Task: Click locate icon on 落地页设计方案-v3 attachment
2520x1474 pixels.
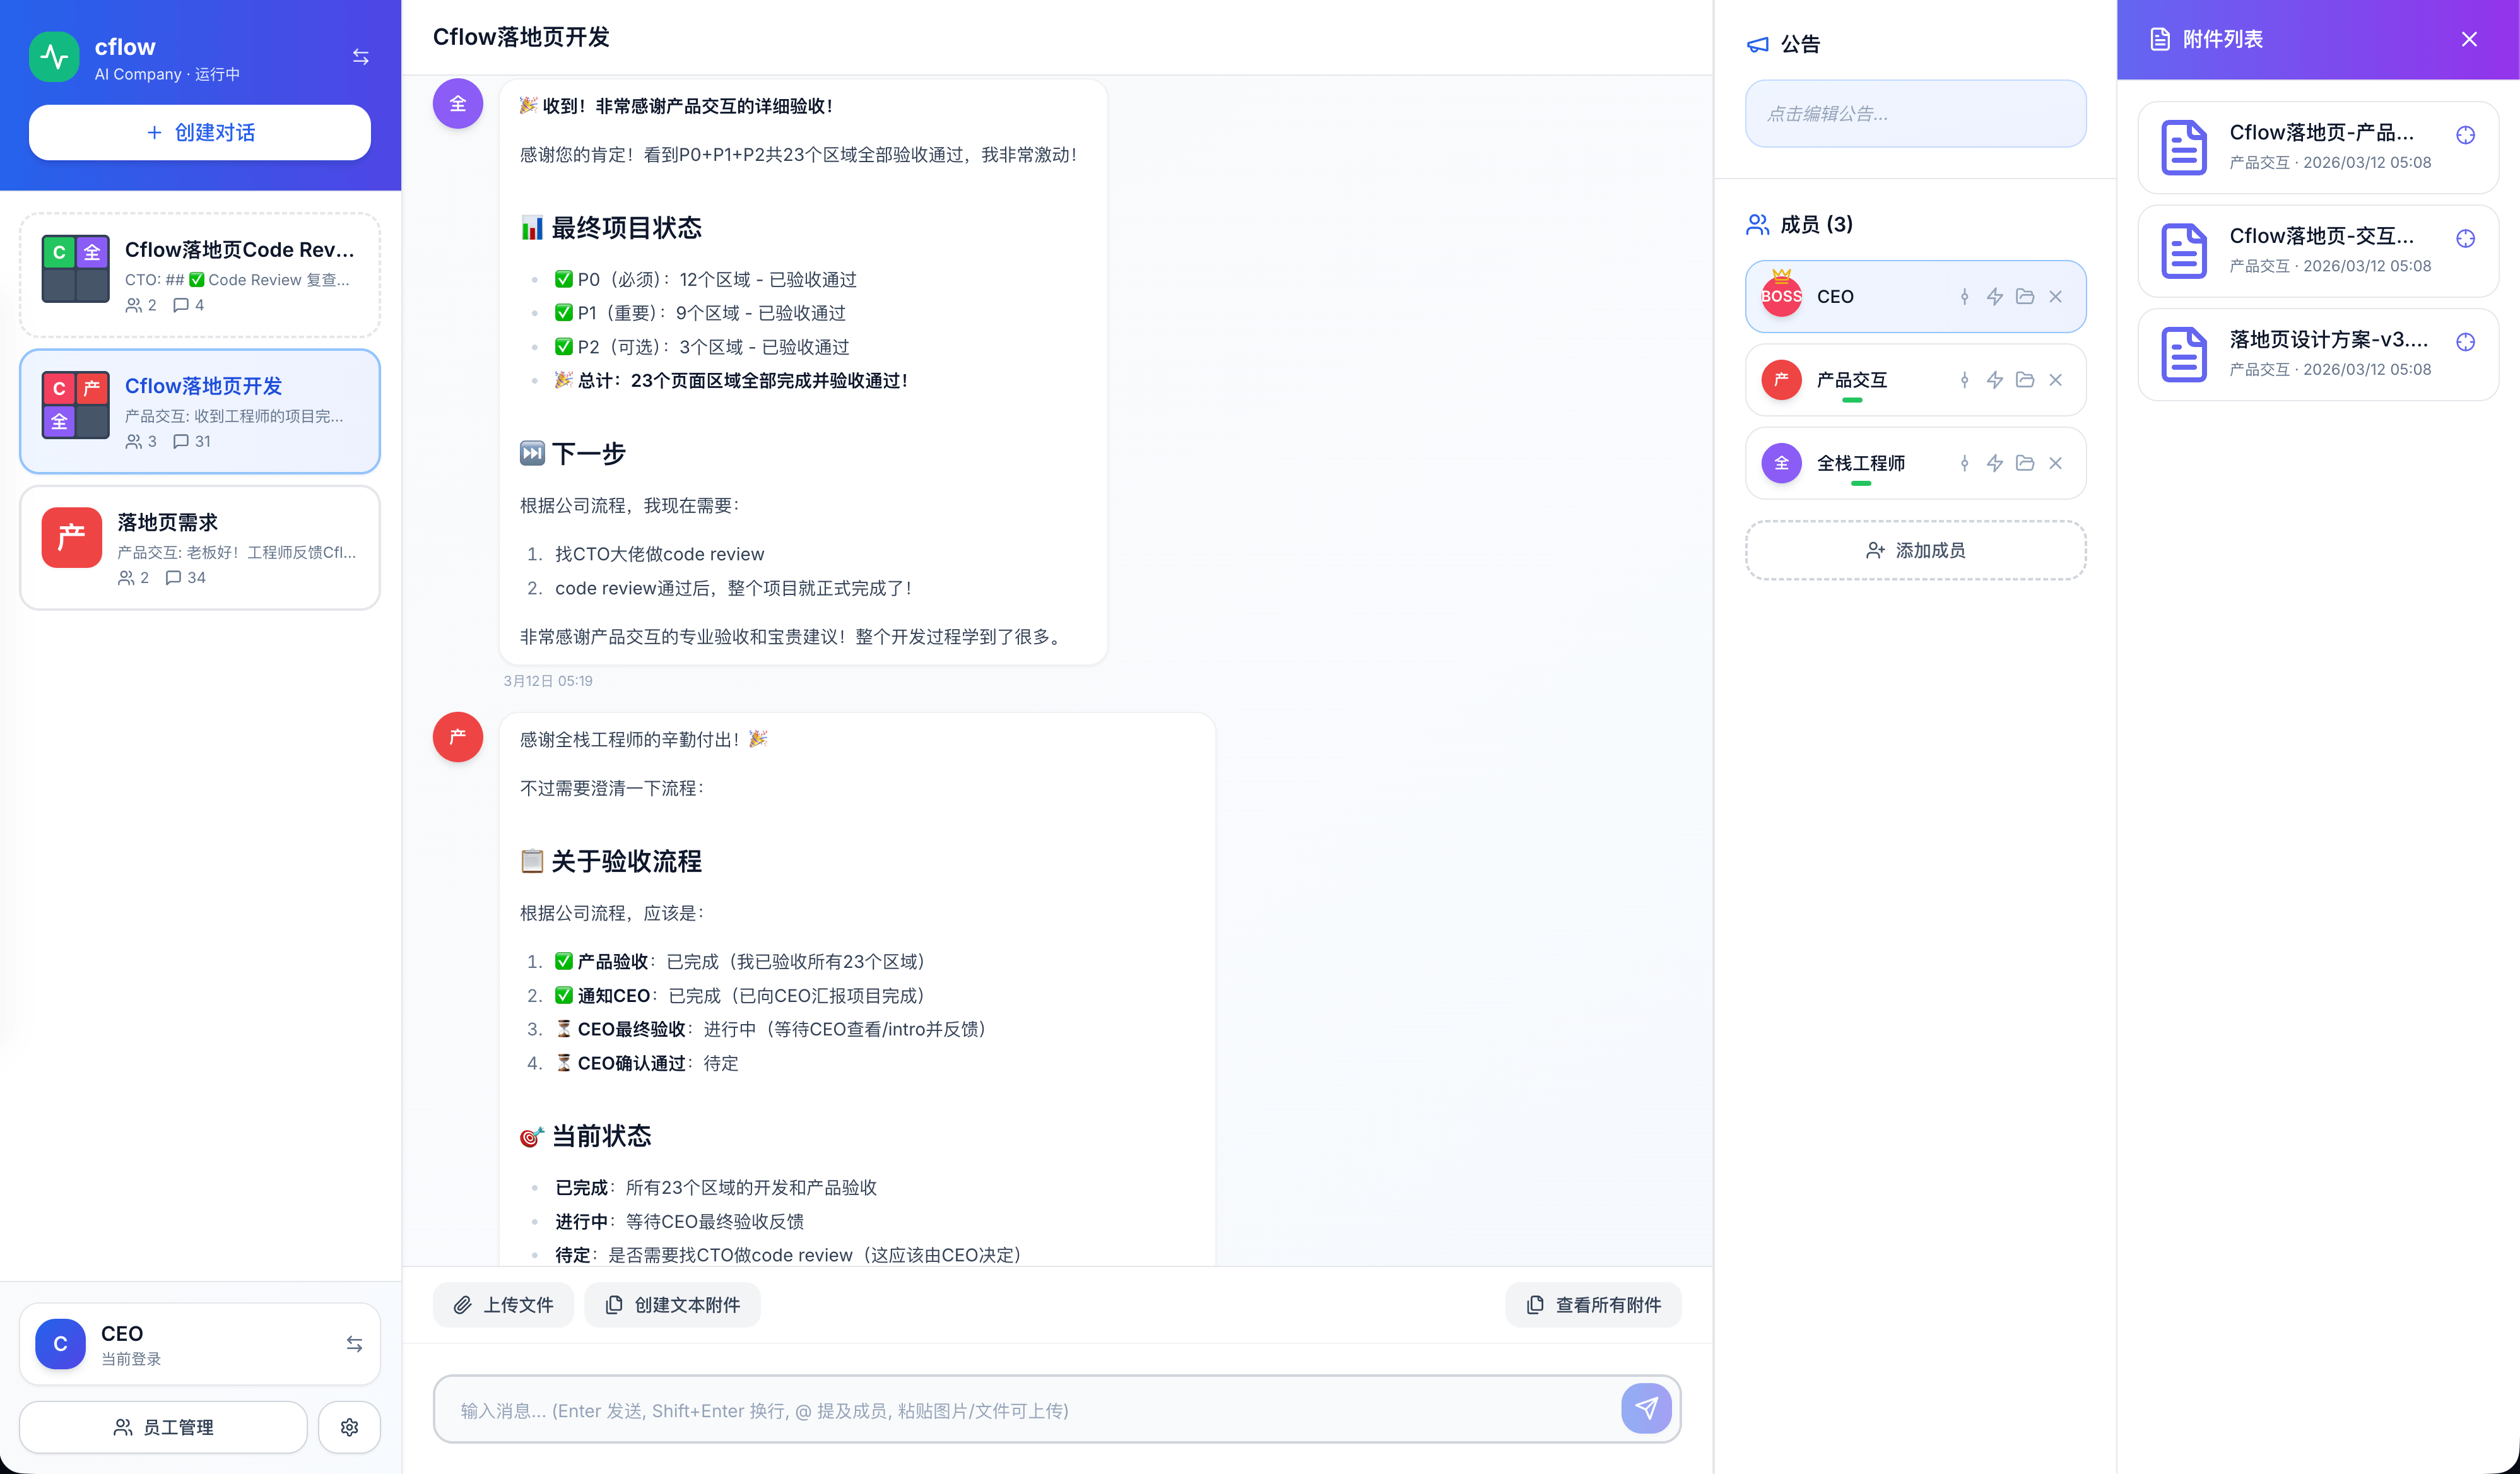Action: [x=2465, y=342]
